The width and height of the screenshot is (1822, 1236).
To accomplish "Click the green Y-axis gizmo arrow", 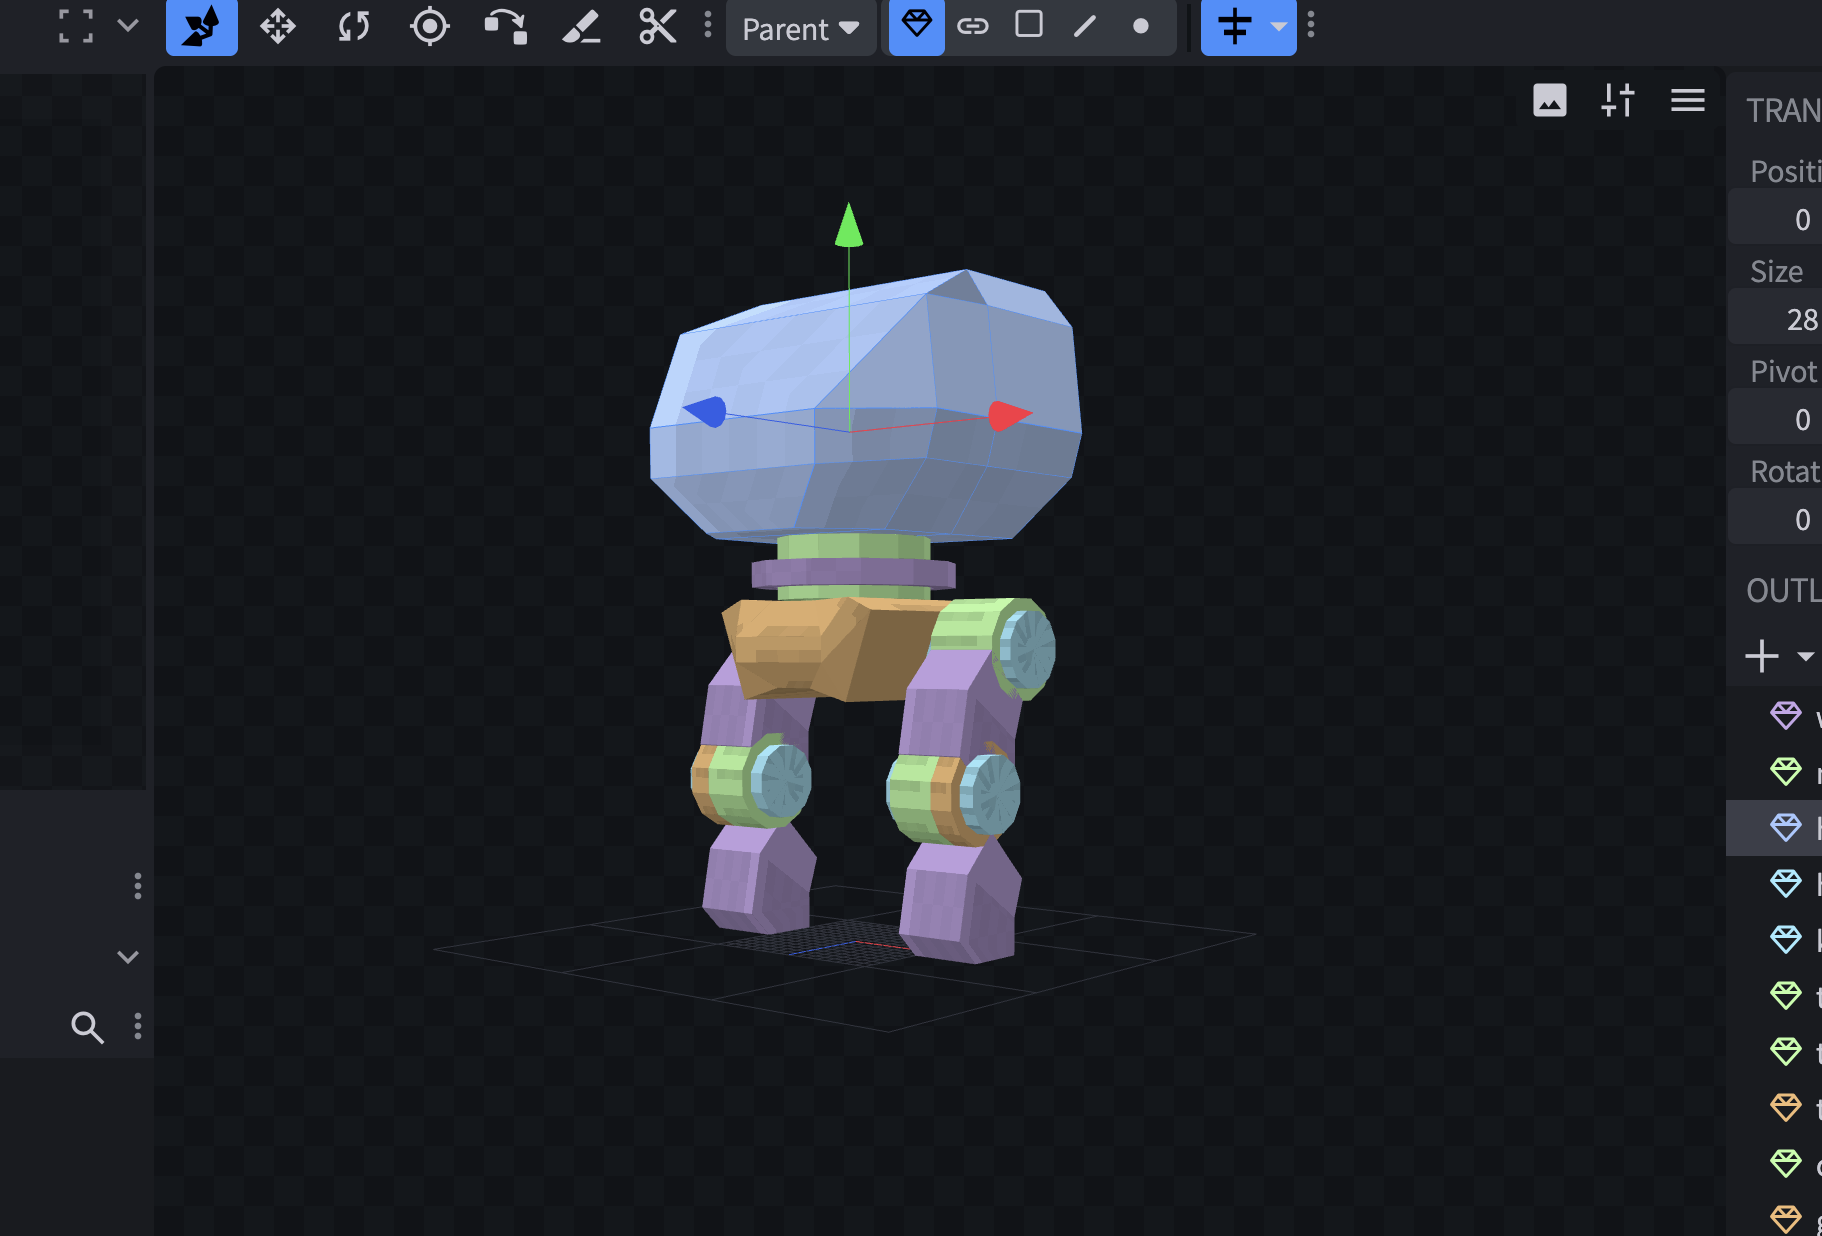I will [849, 225].
